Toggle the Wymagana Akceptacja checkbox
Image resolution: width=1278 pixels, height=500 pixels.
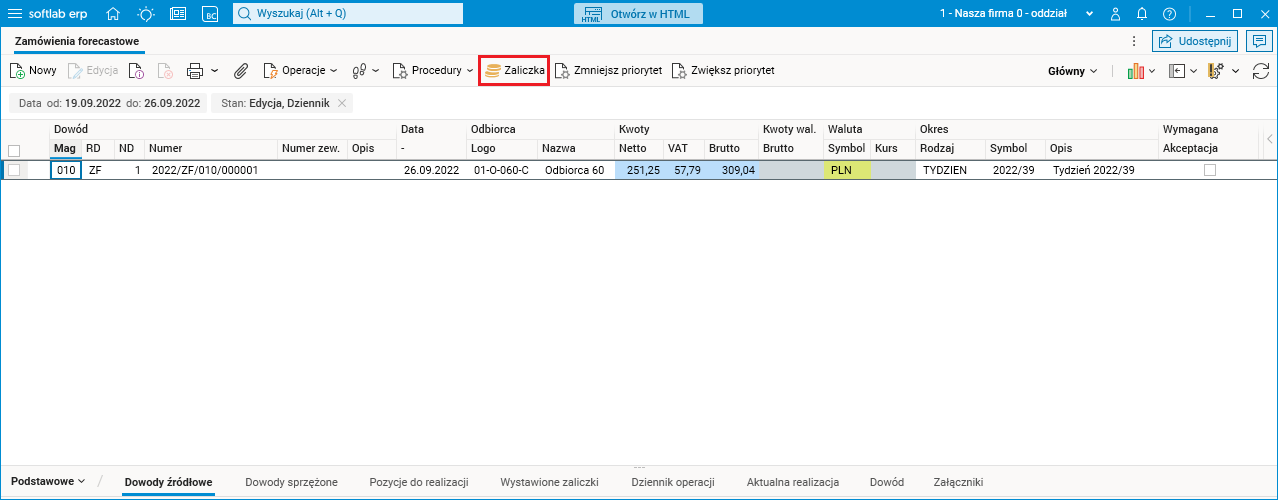1210,170
